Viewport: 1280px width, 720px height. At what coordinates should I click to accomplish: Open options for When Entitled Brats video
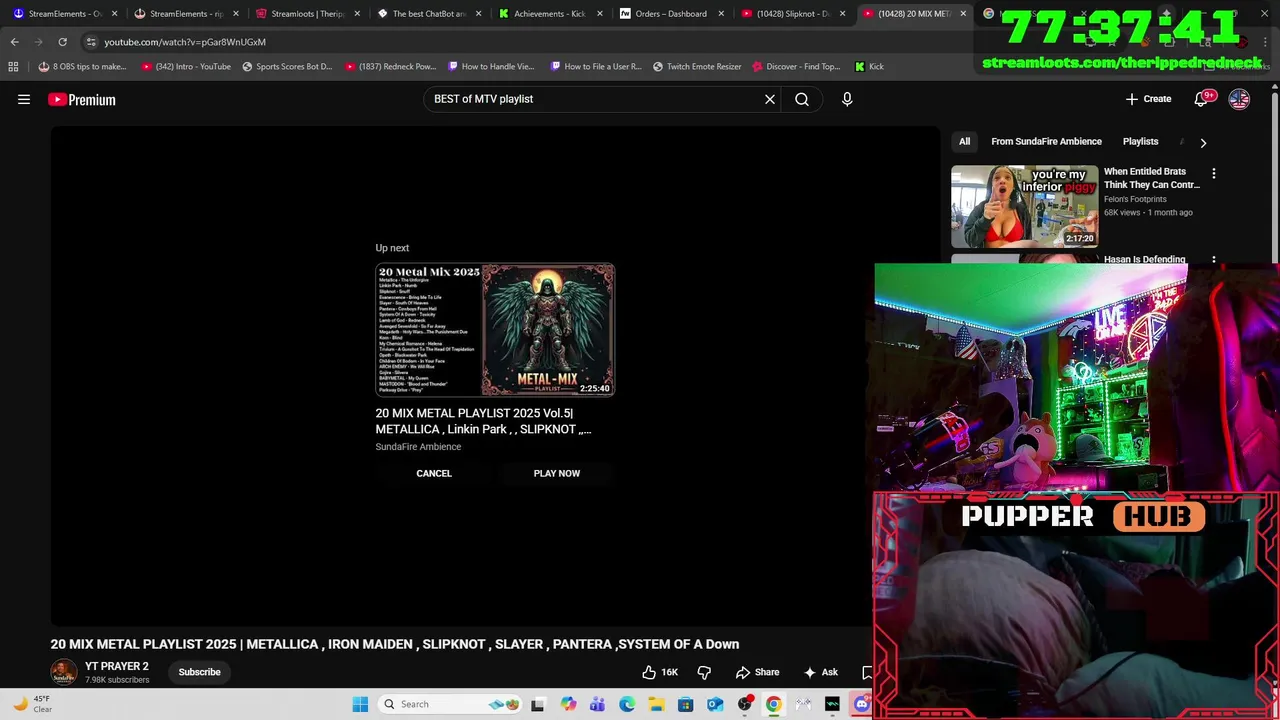point(1214,173)
